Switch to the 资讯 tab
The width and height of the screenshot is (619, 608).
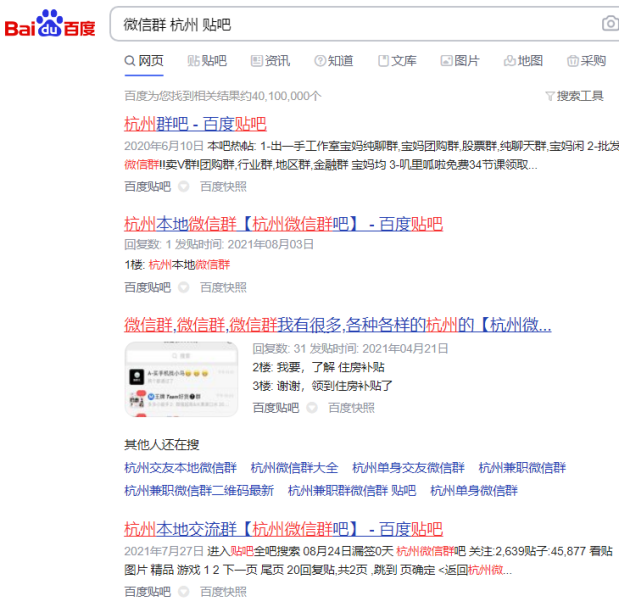[270, 61]
